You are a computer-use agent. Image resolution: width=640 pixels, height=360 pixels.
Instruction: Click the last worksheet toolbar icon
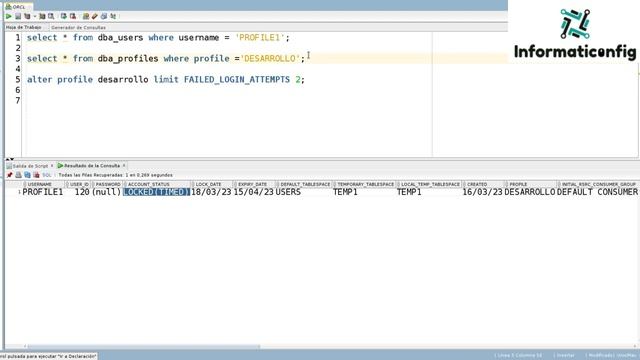[113, 16]
